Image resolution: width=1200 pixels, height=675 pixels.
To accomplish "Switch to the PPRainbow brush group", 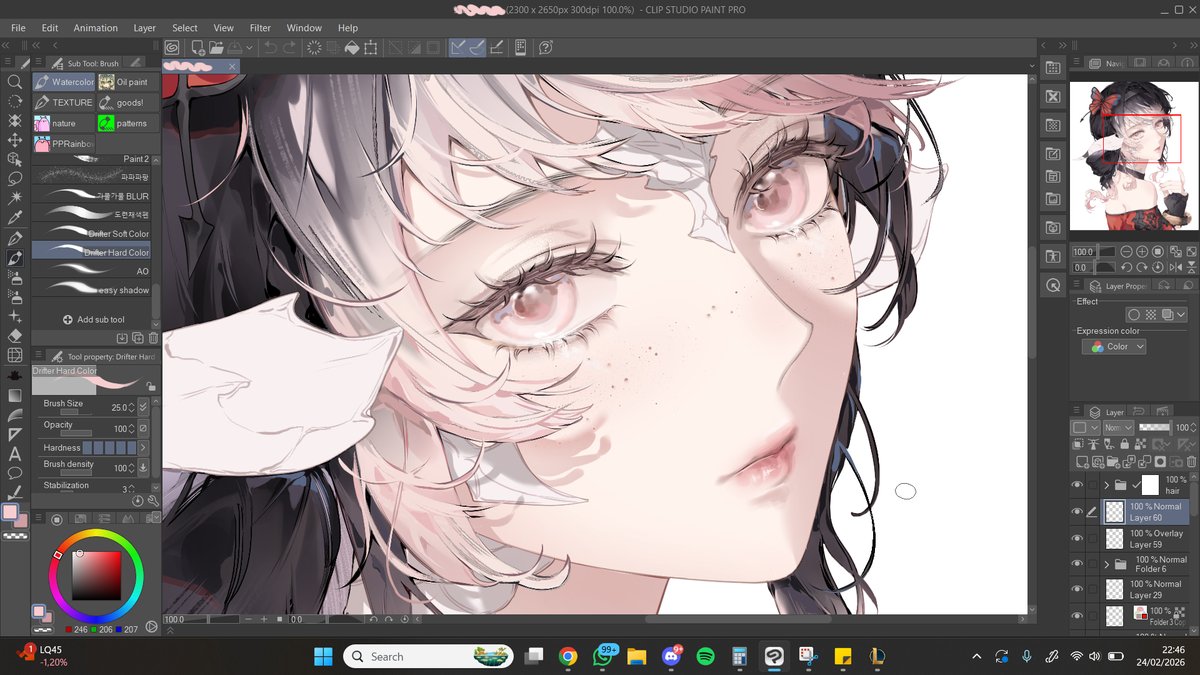I will 65,143.
